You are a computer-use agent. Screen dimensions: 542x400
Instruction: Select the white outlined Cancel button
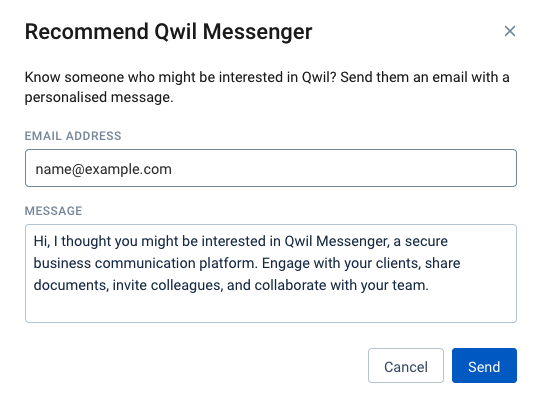(406, 365)
